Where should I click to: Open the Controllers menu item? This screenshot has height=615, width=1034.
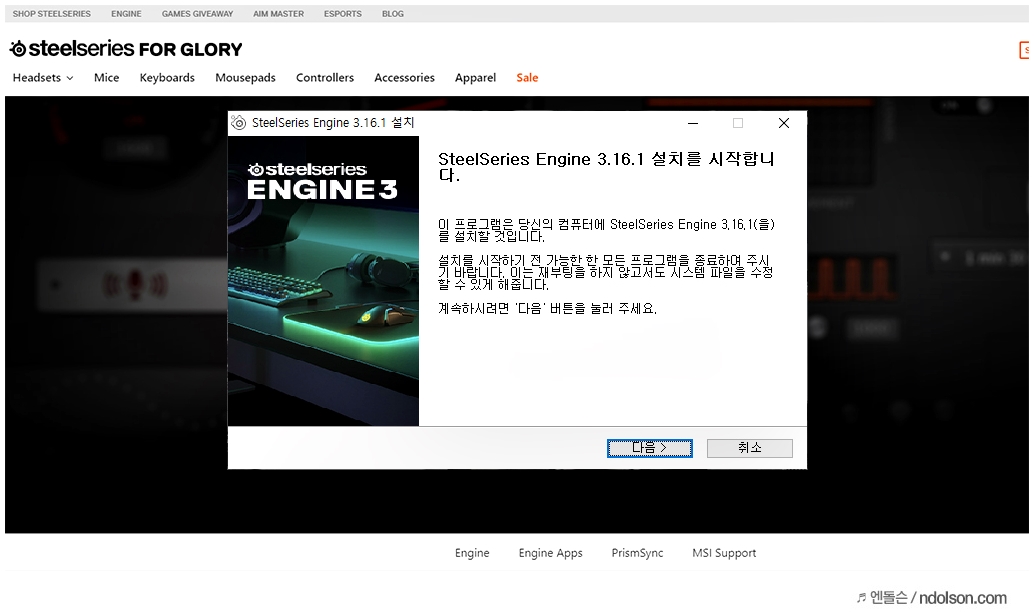pyautogui.click(x=324, y=78)
